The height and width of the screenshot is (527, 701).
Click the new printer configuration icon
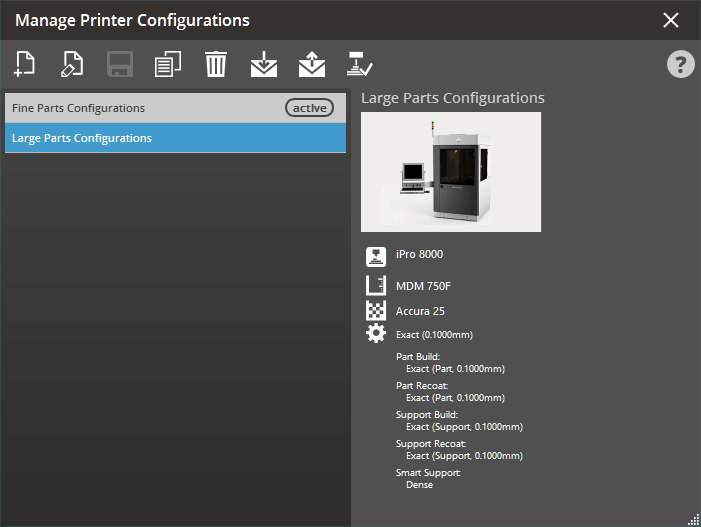(x=25, y=65)
